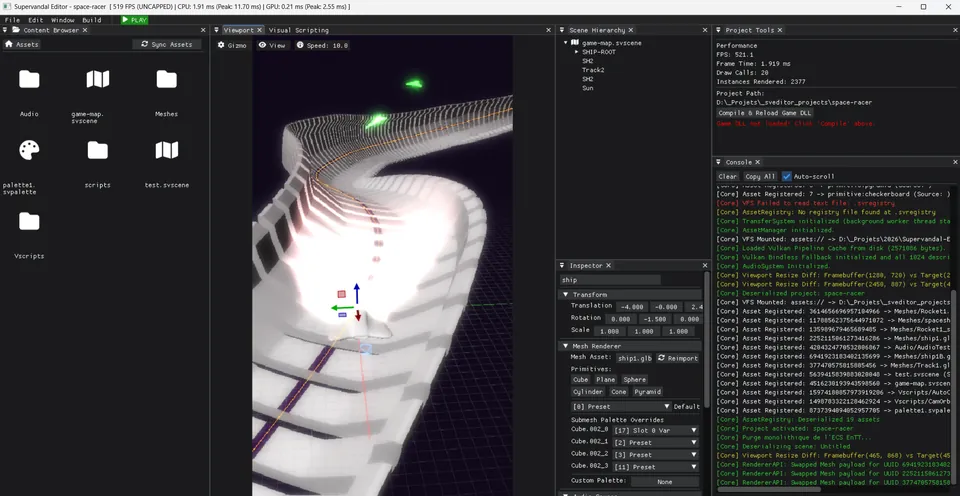
Task: Set mesh to the Pyramid primitive
Action: 647,392
